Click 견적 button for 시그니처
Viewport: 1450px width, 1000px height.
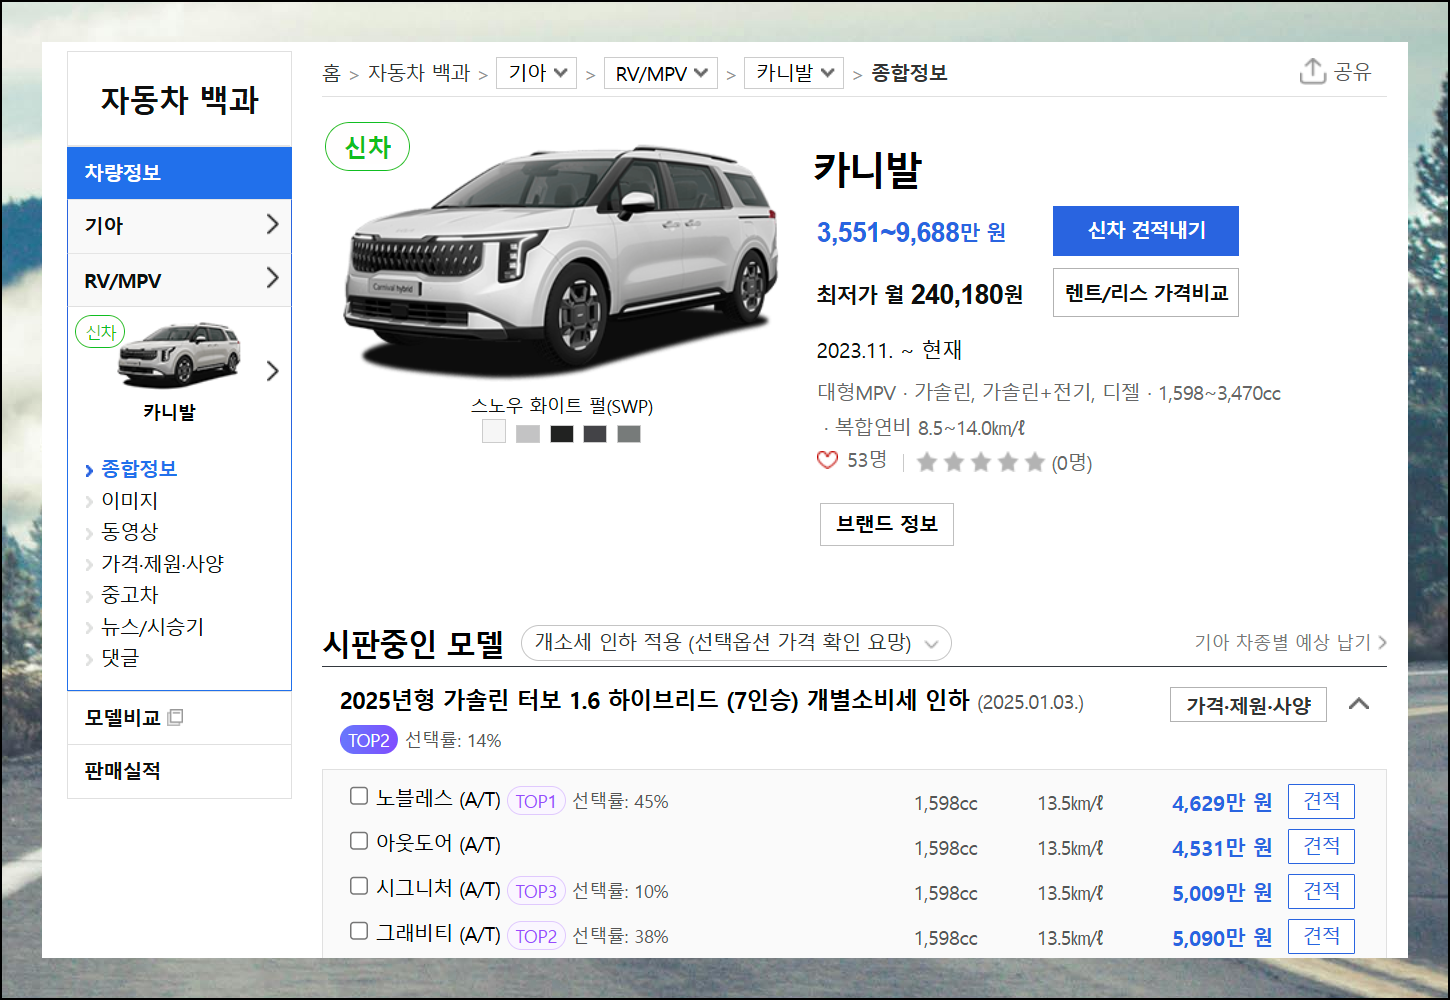(x=1321, y=891)
